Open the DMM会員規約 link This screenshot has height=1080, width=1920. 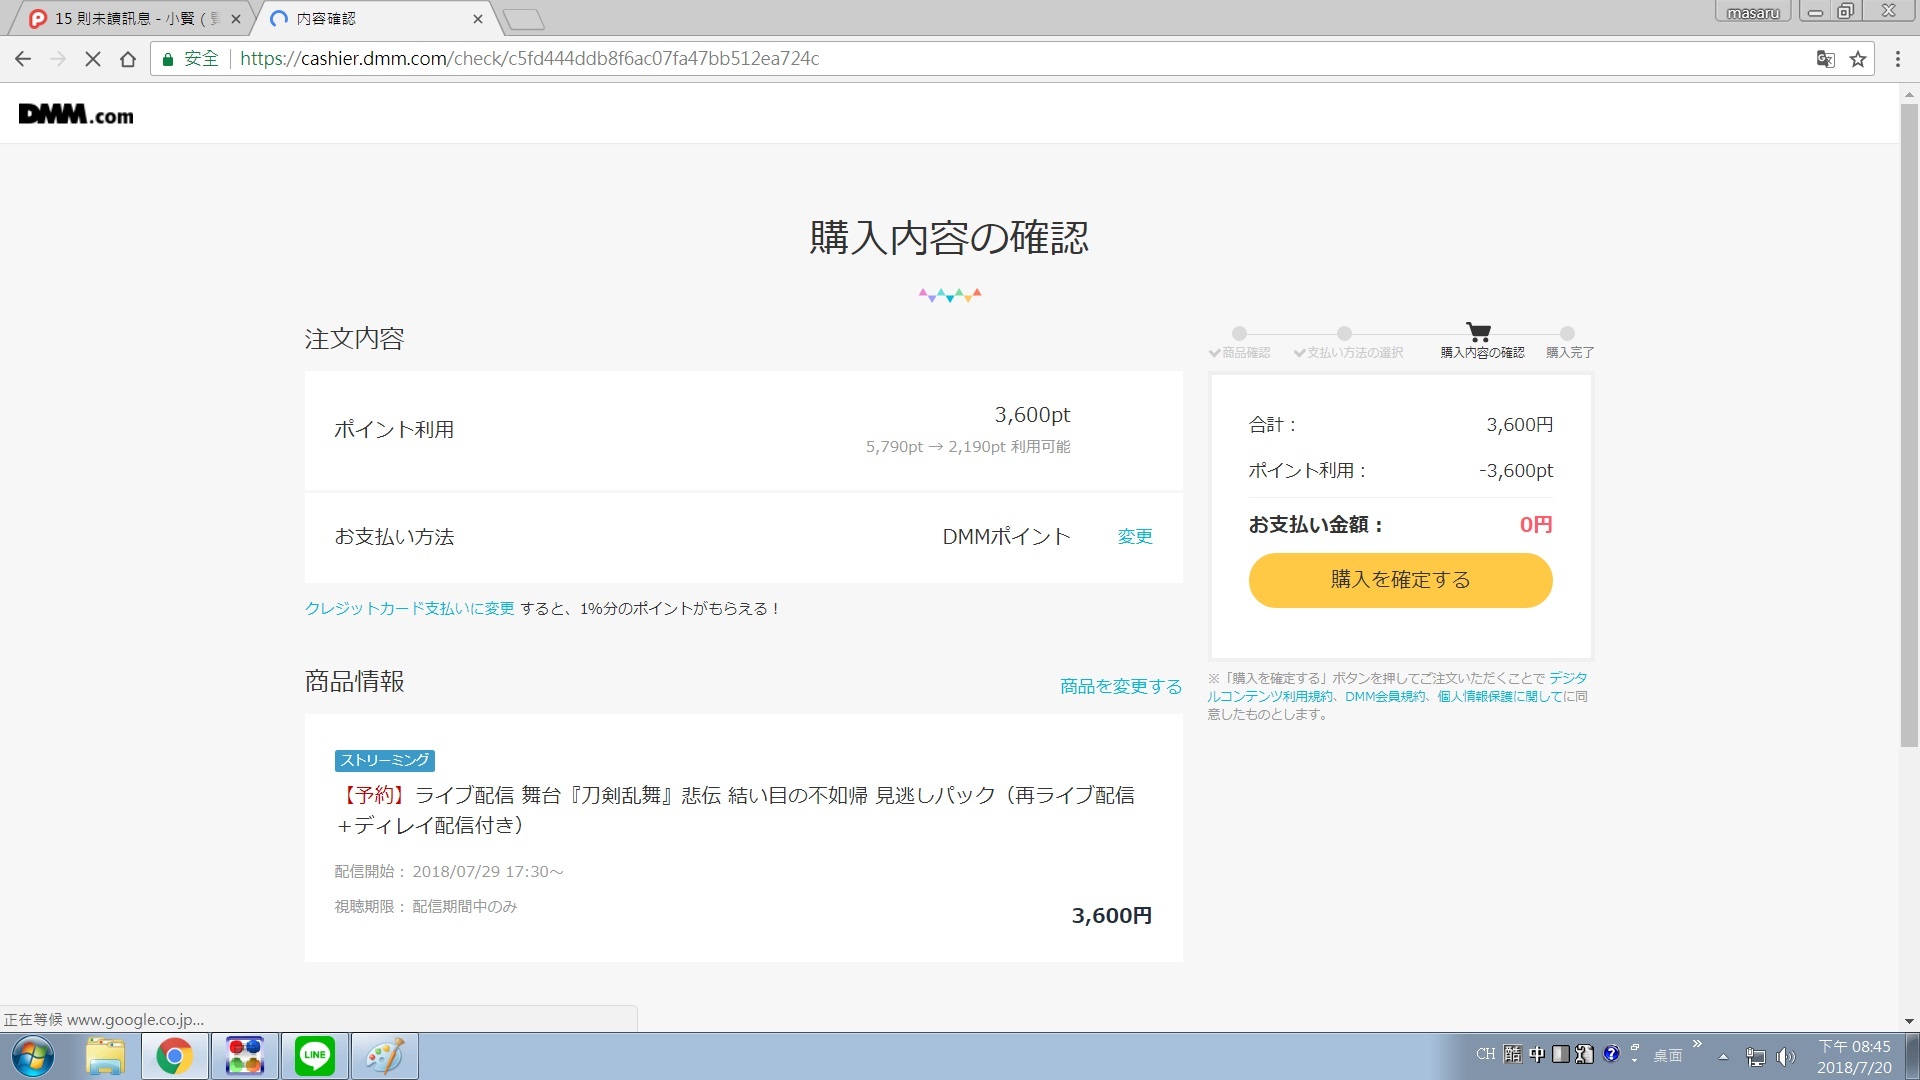[1385, 696]
